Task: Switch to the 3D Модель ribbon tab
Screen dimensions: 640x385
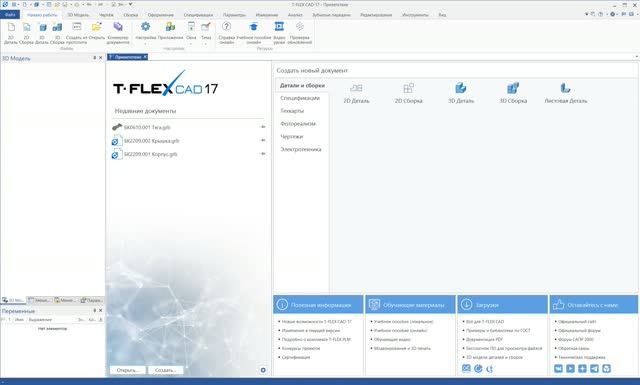Action: tap(78, 15)
